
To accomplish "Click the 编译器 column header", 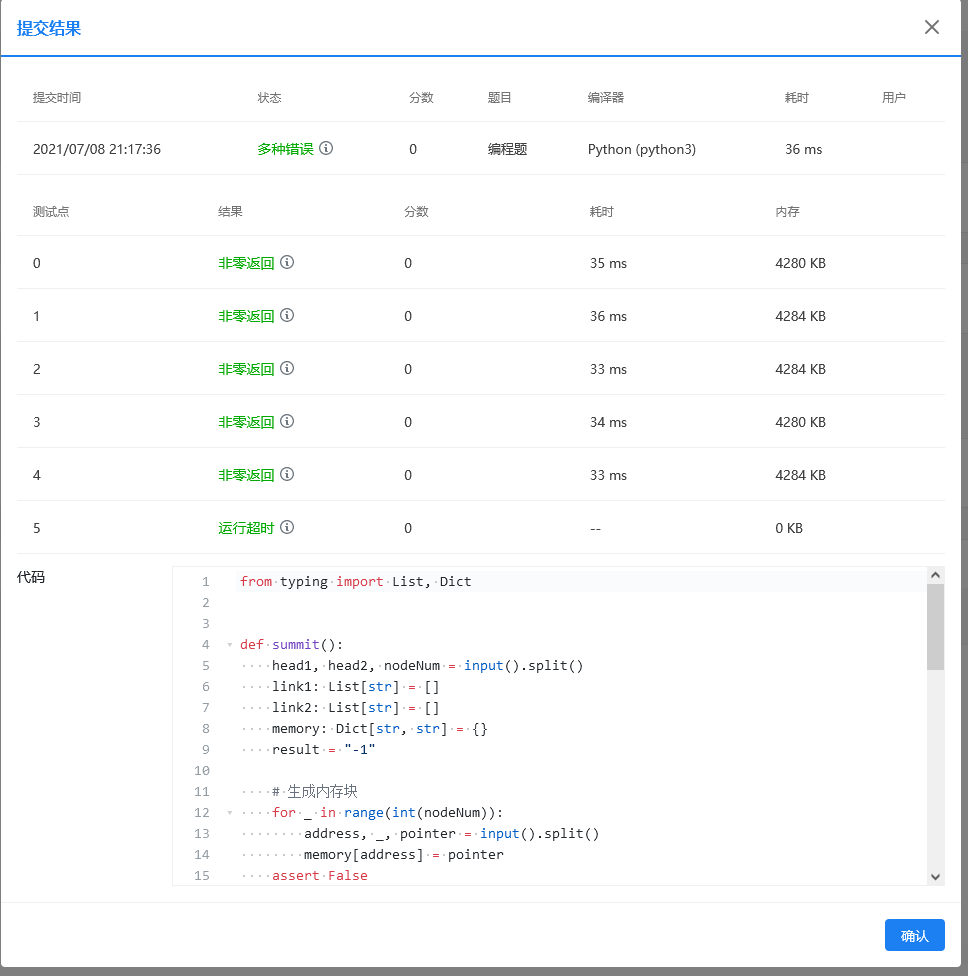I will pyautogui.click(x=606, y=97).
